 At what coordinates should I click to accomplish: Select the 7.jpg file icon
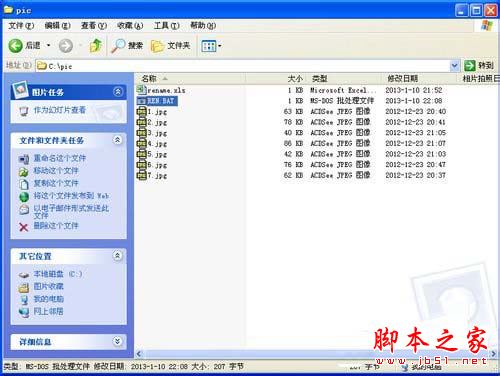click(142, 175)
